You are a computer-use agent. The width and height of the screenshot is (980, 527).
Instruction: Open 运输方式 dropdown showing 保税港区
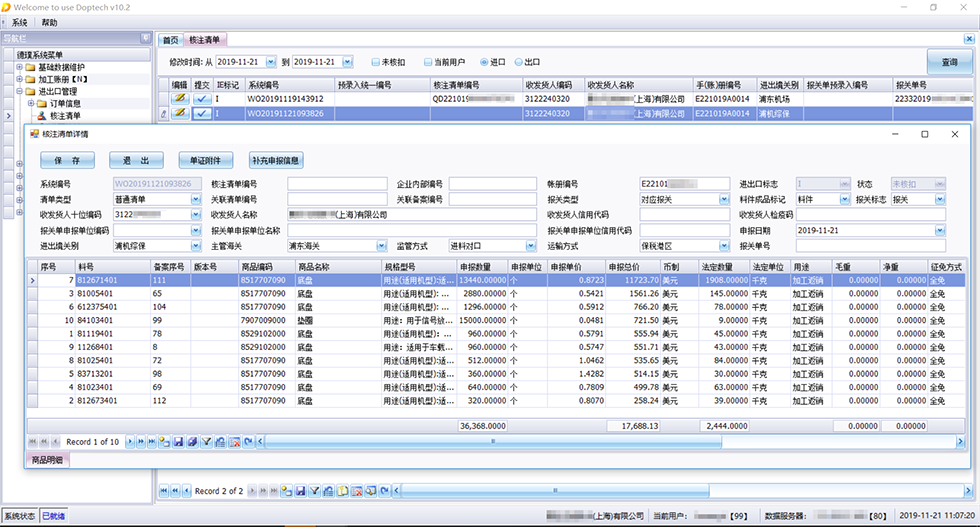coord(724,246)
